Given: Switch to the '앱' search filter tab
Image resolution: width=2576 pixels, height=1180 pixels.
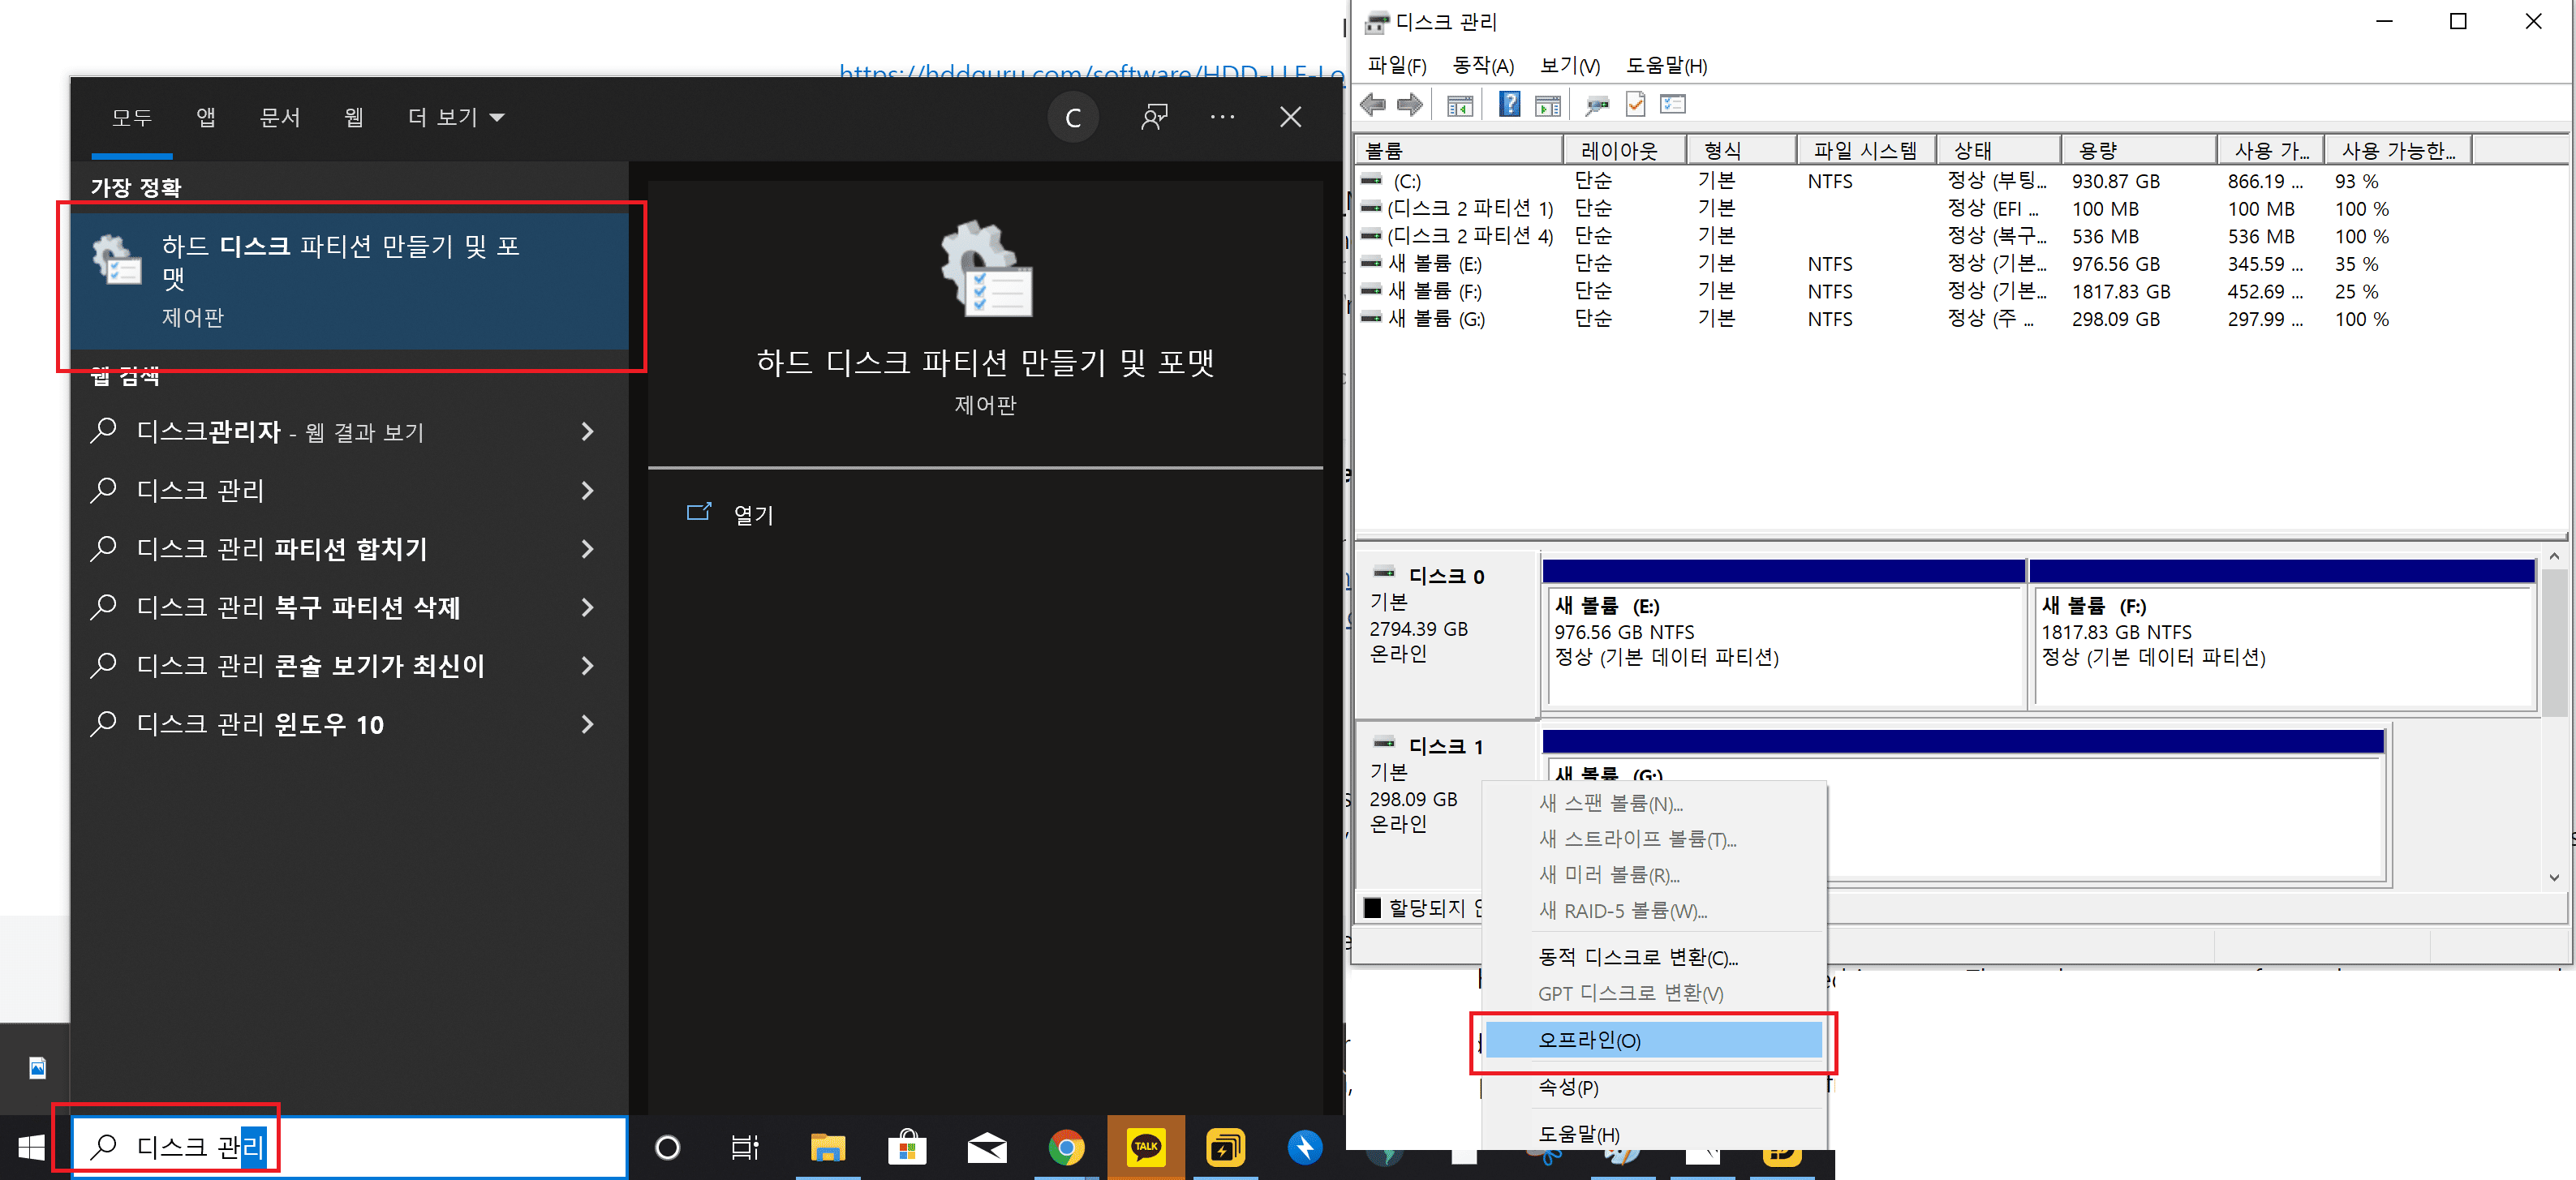Looking at the screenshot, I should (206, 118).
